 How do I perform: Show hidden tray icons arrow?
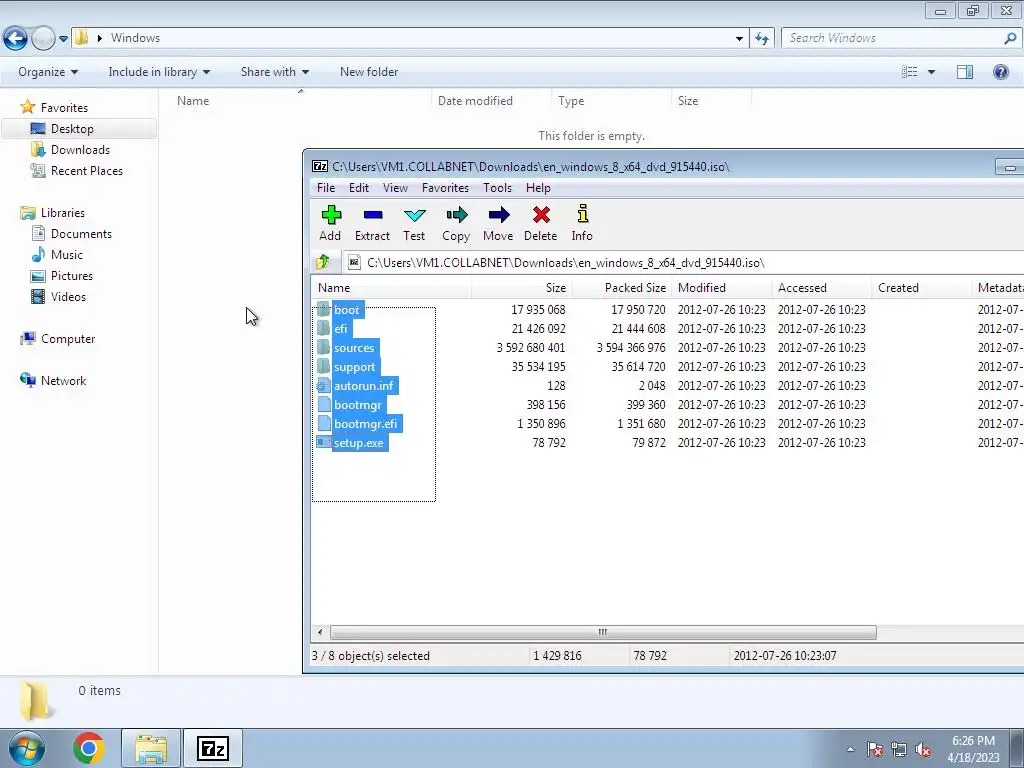coord(850,750)
